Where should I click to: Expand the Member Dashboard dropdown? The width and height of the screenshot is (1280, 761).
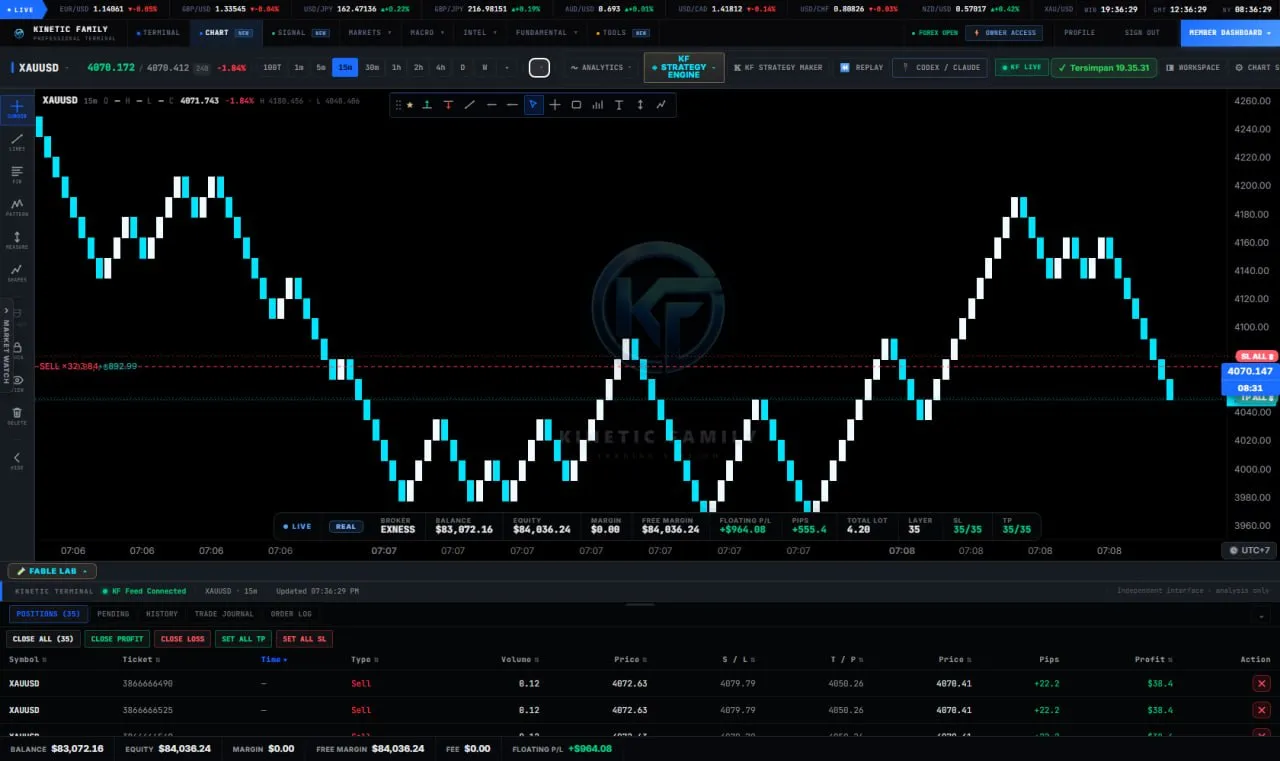pyautogui.click(x=1230, y=32)
